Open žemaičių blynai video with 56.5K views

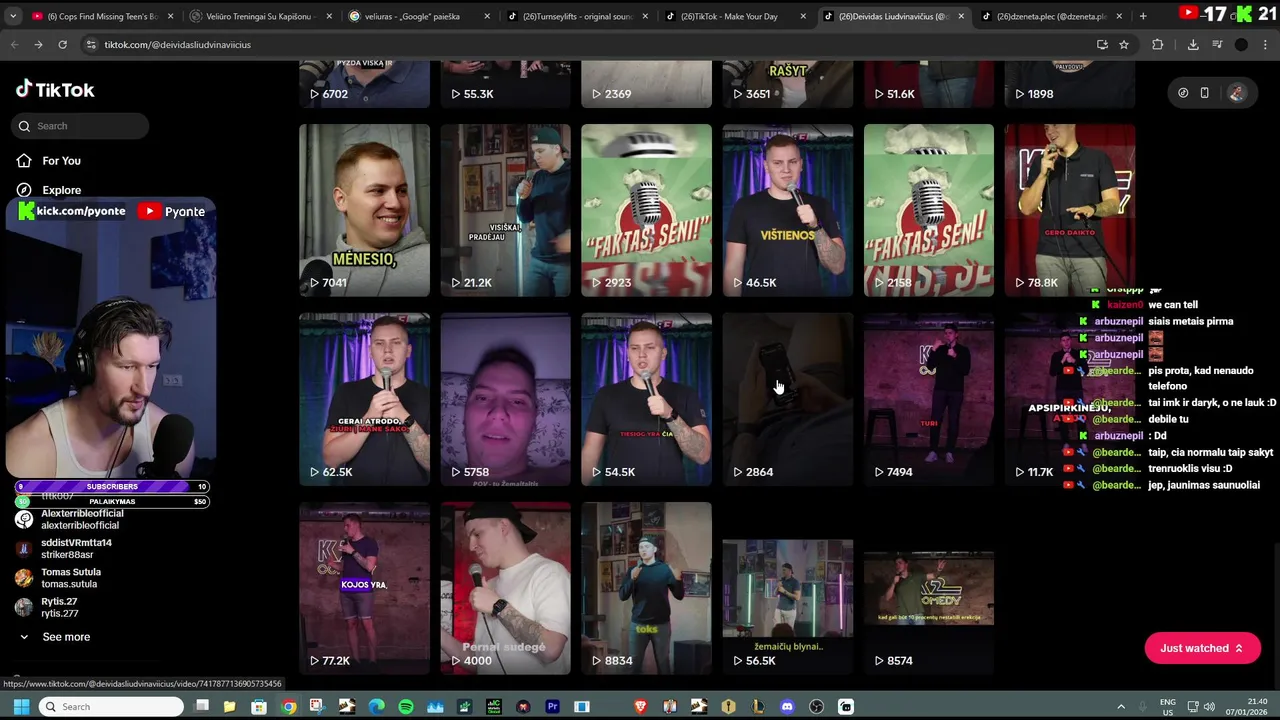click(x=787, y=588)
